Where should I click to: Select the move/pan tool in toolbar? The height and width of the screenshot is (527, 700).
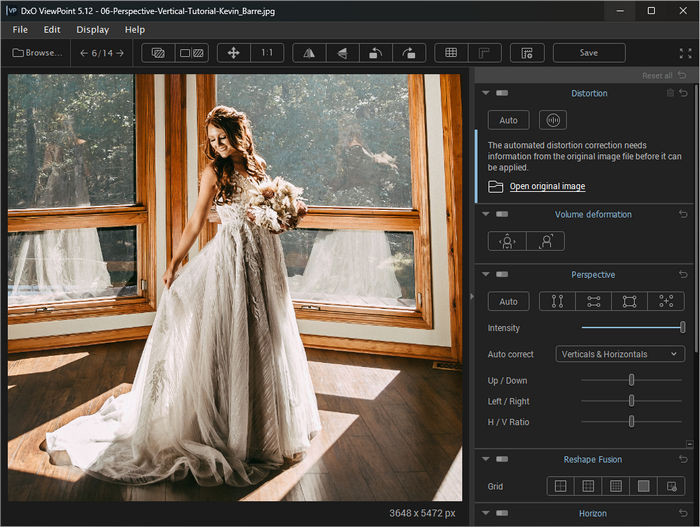point(233,53)
